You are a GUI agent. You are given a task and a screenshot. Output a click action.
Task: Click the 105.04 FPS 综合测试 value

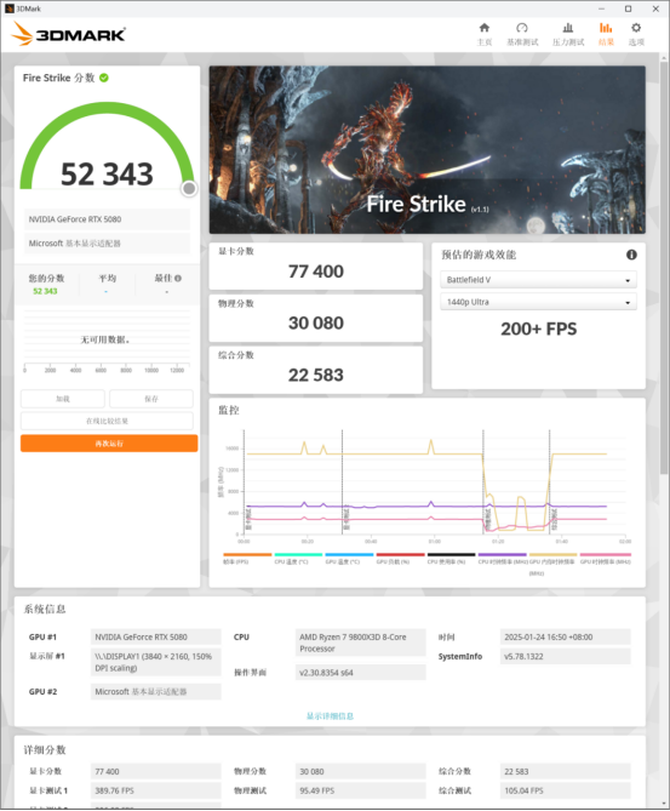point(565,790)
